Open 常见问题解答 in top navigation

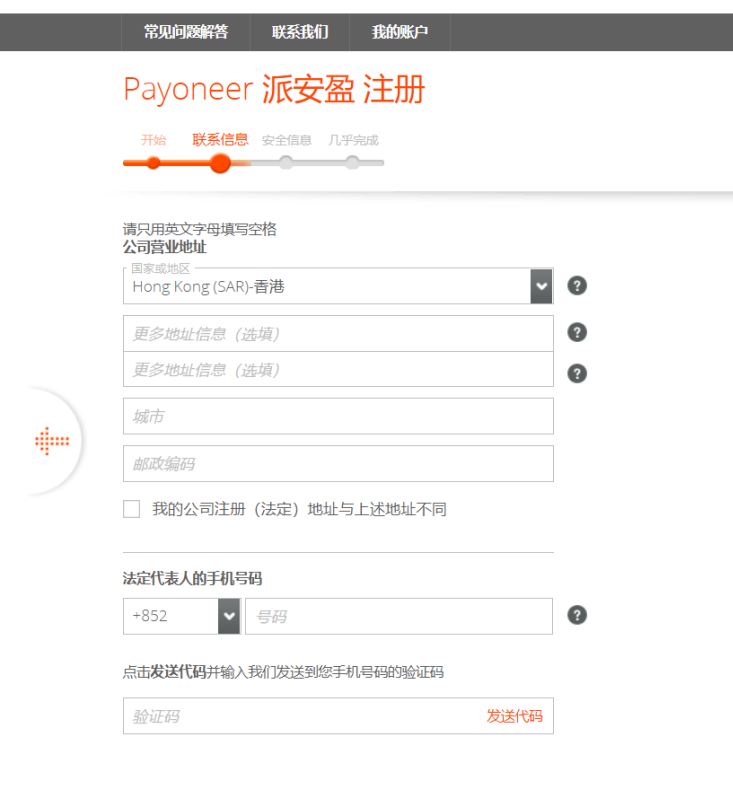(x=185, y=32)
